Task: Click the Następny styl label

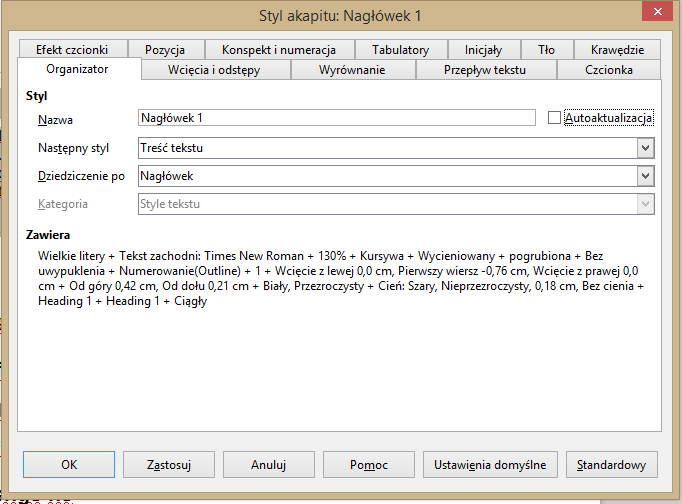Action: tap(74, 148)
